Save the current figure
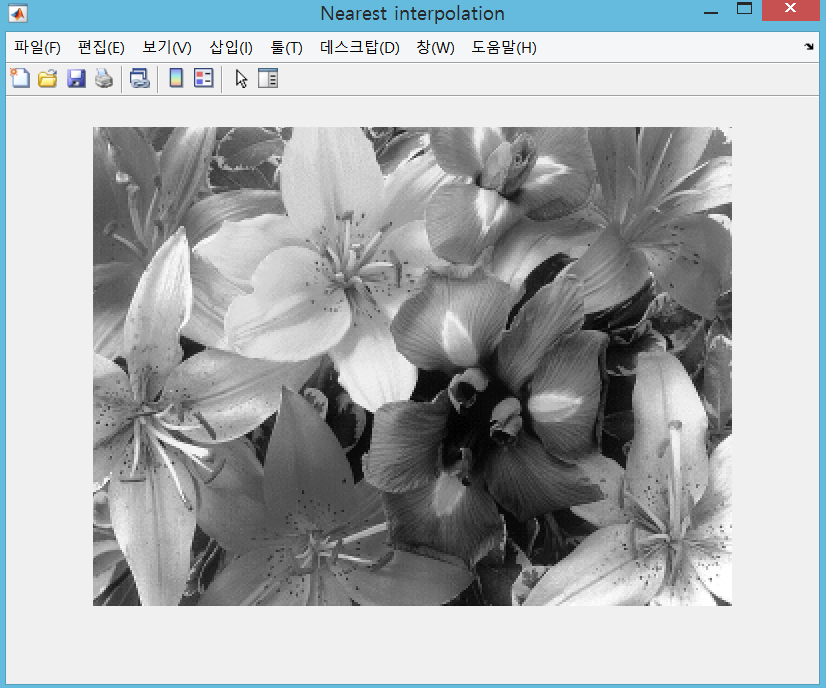Screen dimensions: 826x688 click(x=76, y=78)
